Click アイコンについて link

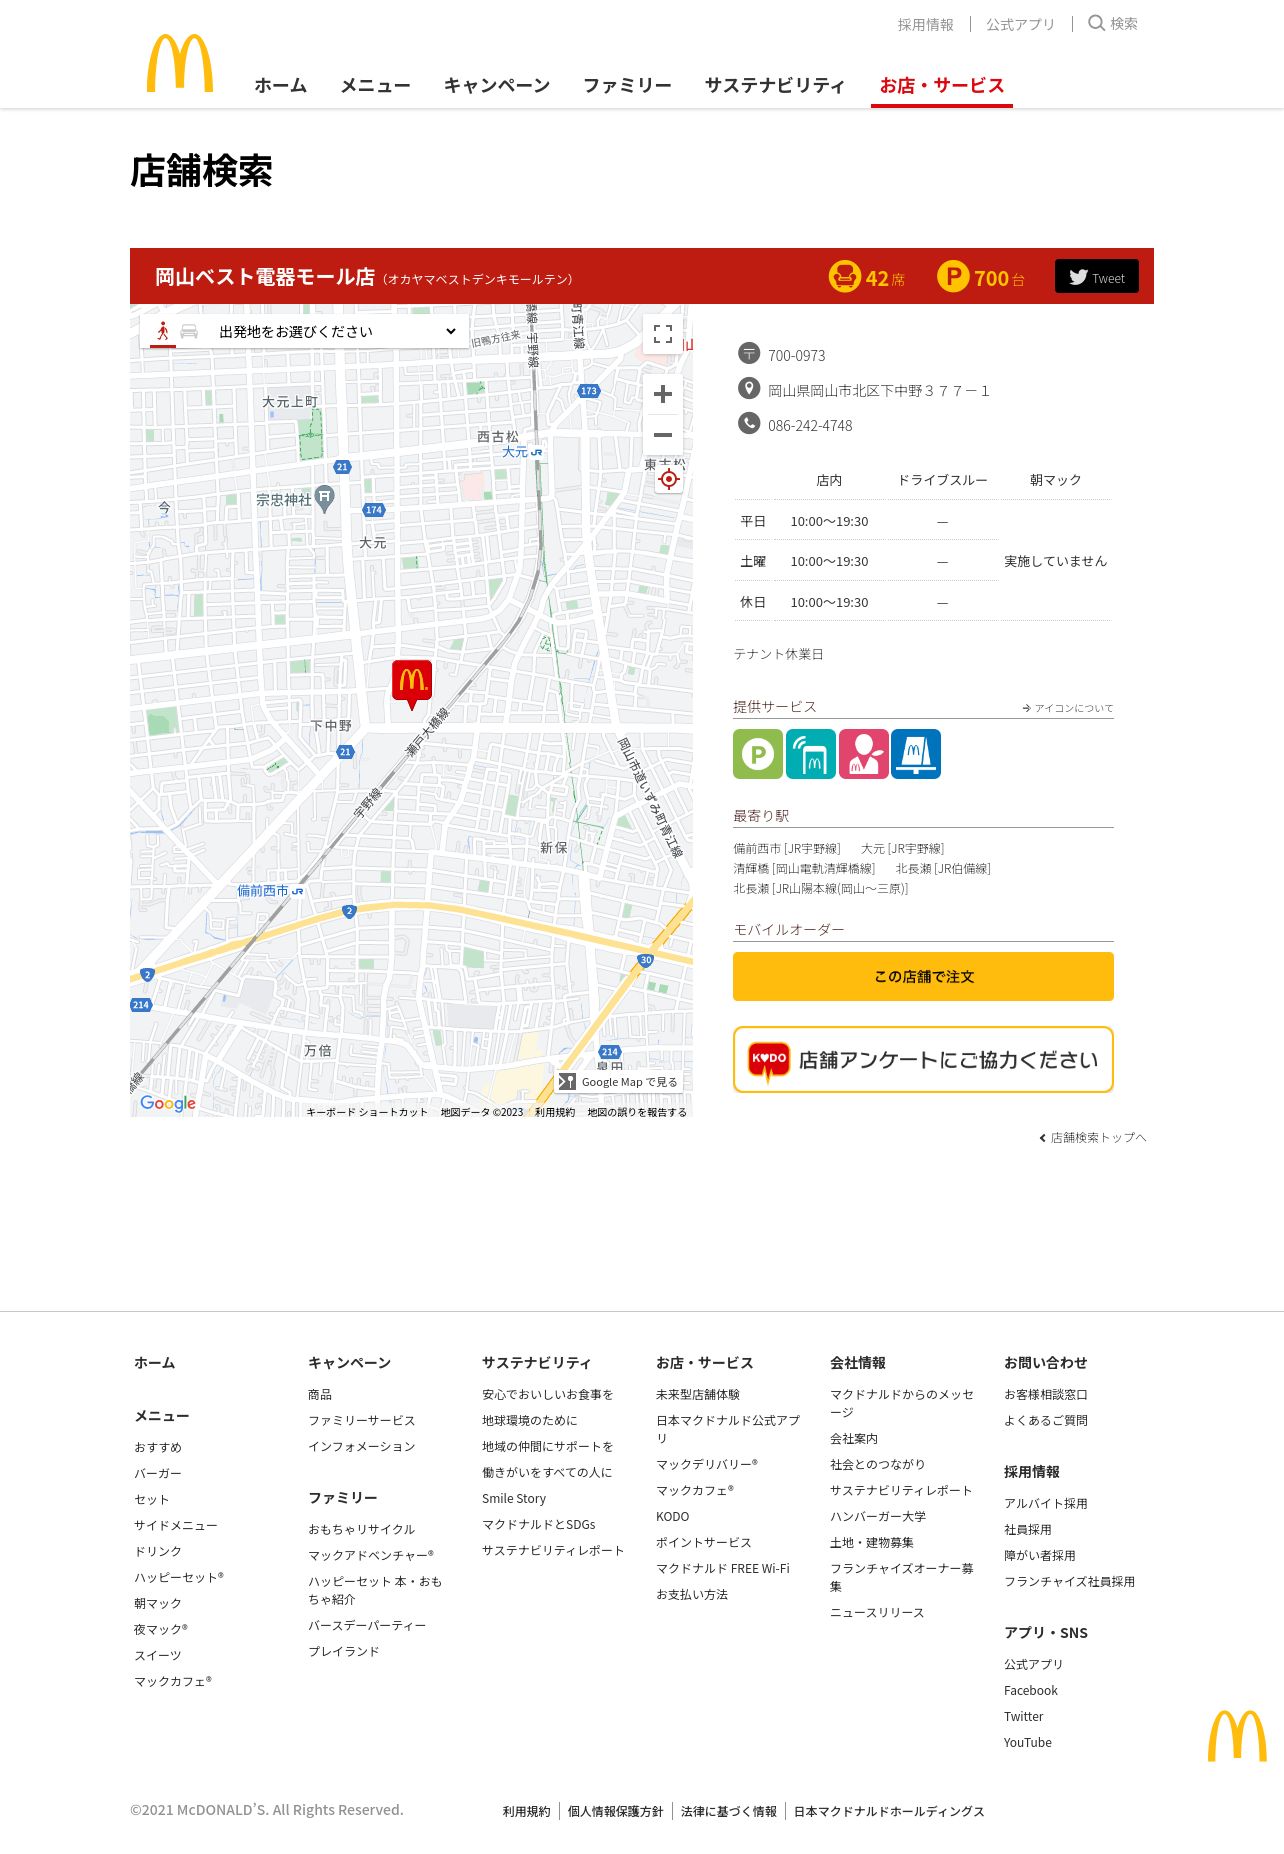coord(1067,708)
